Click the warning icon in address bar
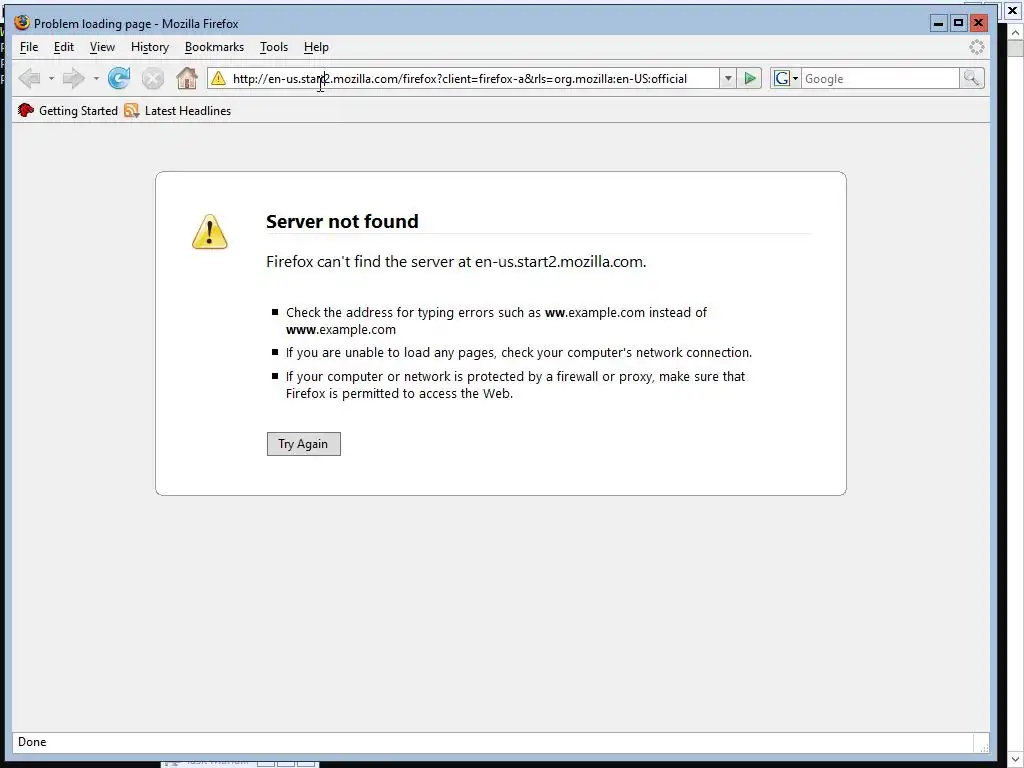 click(x=219, y=78)
